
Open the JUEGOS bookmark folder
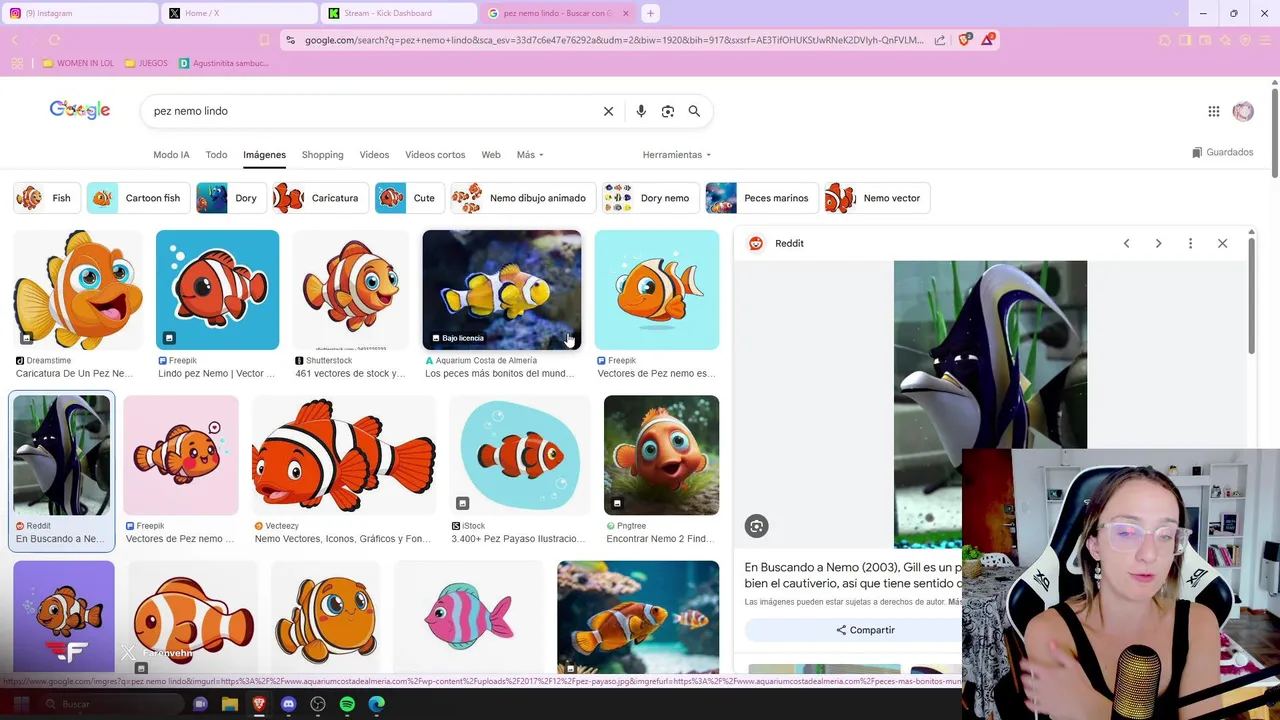146,63
